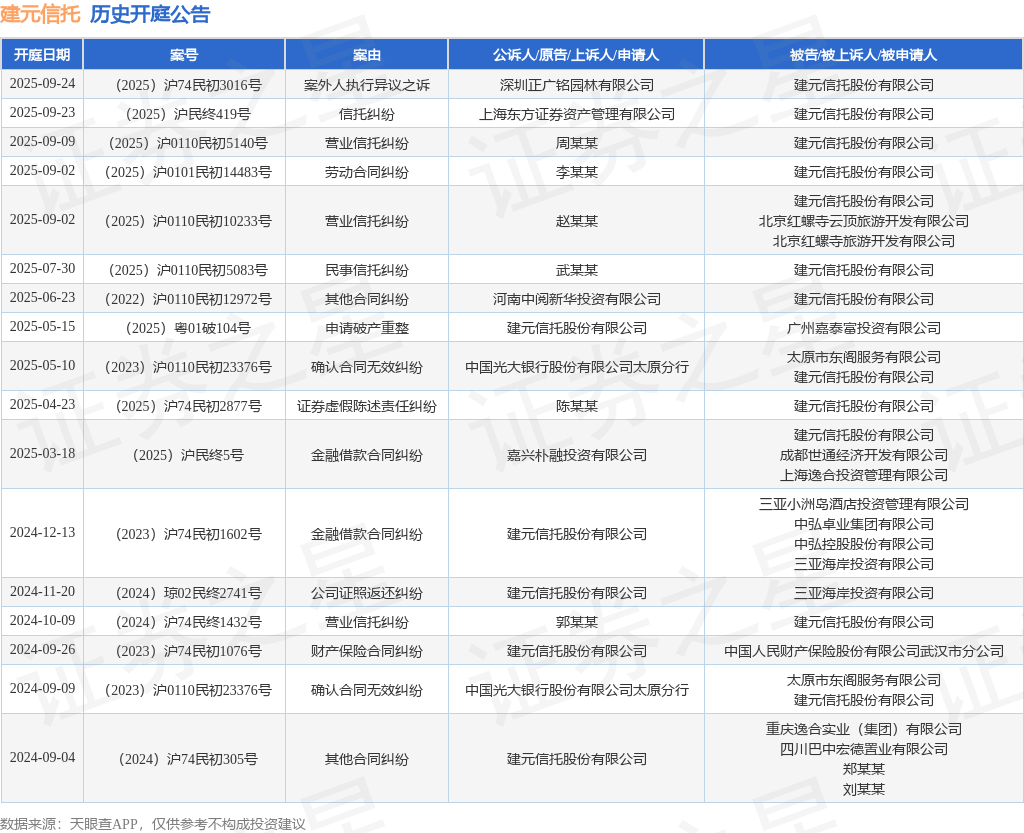Viewport: 1024px width, 833px height.
Task: Click the date 2024-11-20
Action: tap(42, 591)
